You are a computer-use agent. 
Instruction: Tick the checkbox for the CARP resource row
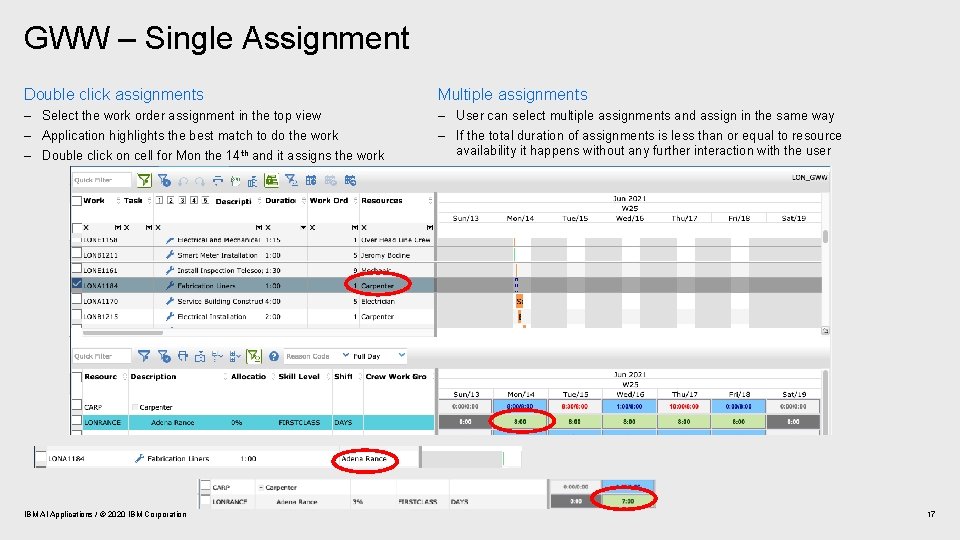pos(77,405)
